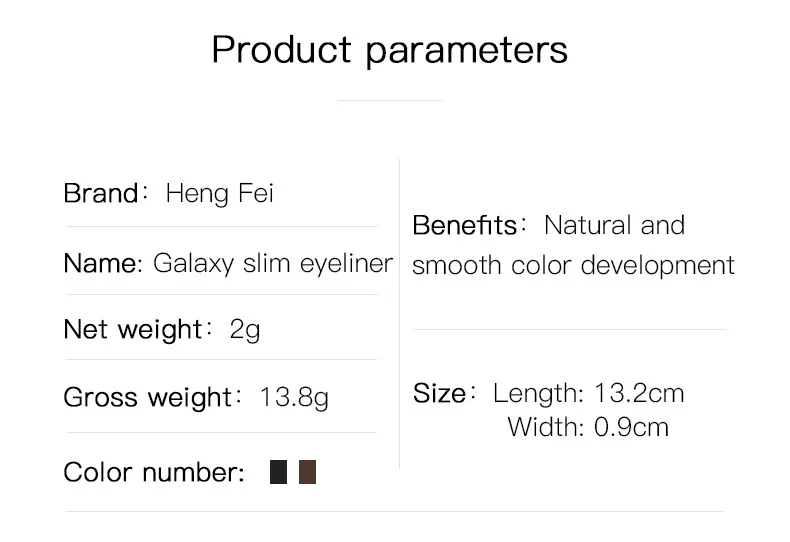
Task: Click the Width: 0.9cm value
Action: (588, 428)
